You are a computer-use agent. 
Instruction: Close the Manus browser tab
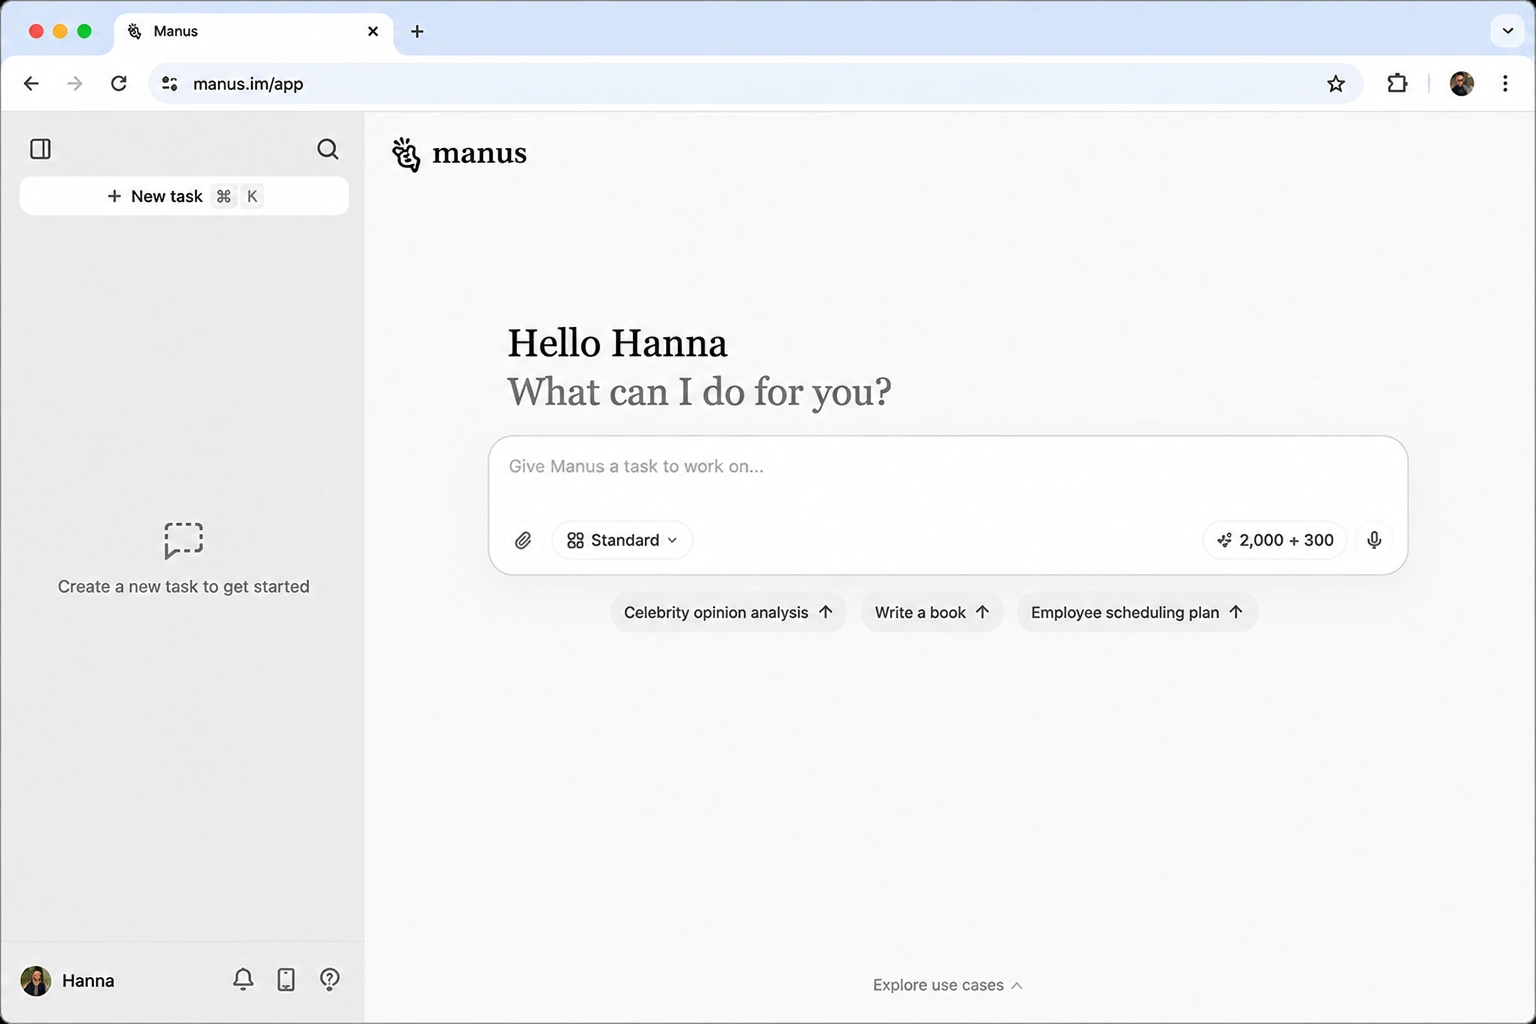point(373,31)
